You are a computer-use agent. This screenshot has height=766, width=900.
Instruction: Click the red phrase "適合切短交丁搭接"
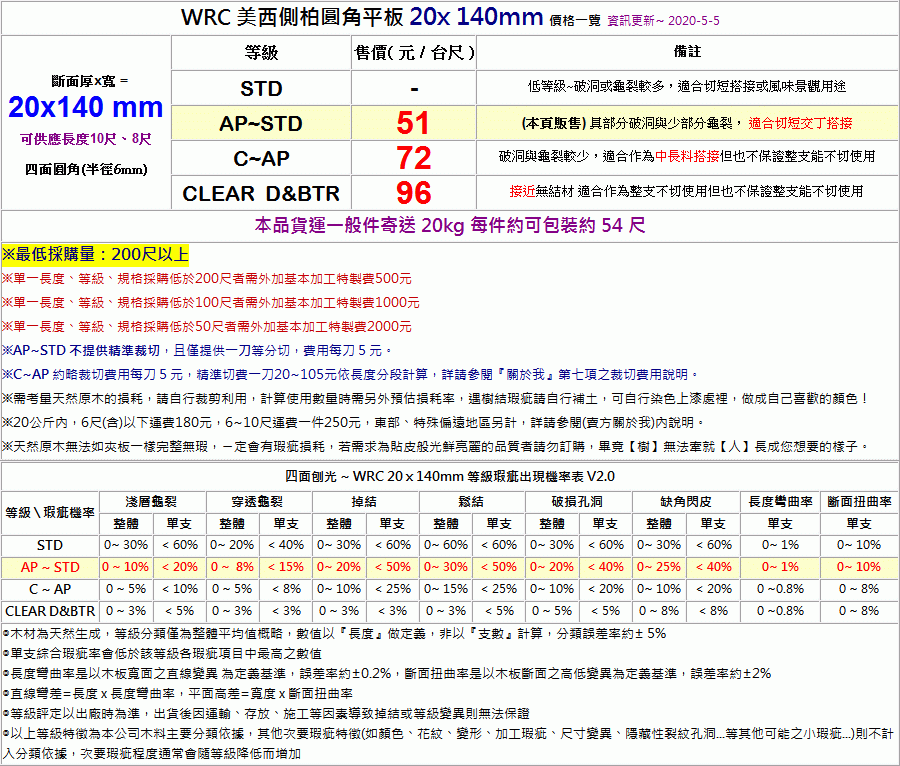pyautogui.click(x=800, y=123)
